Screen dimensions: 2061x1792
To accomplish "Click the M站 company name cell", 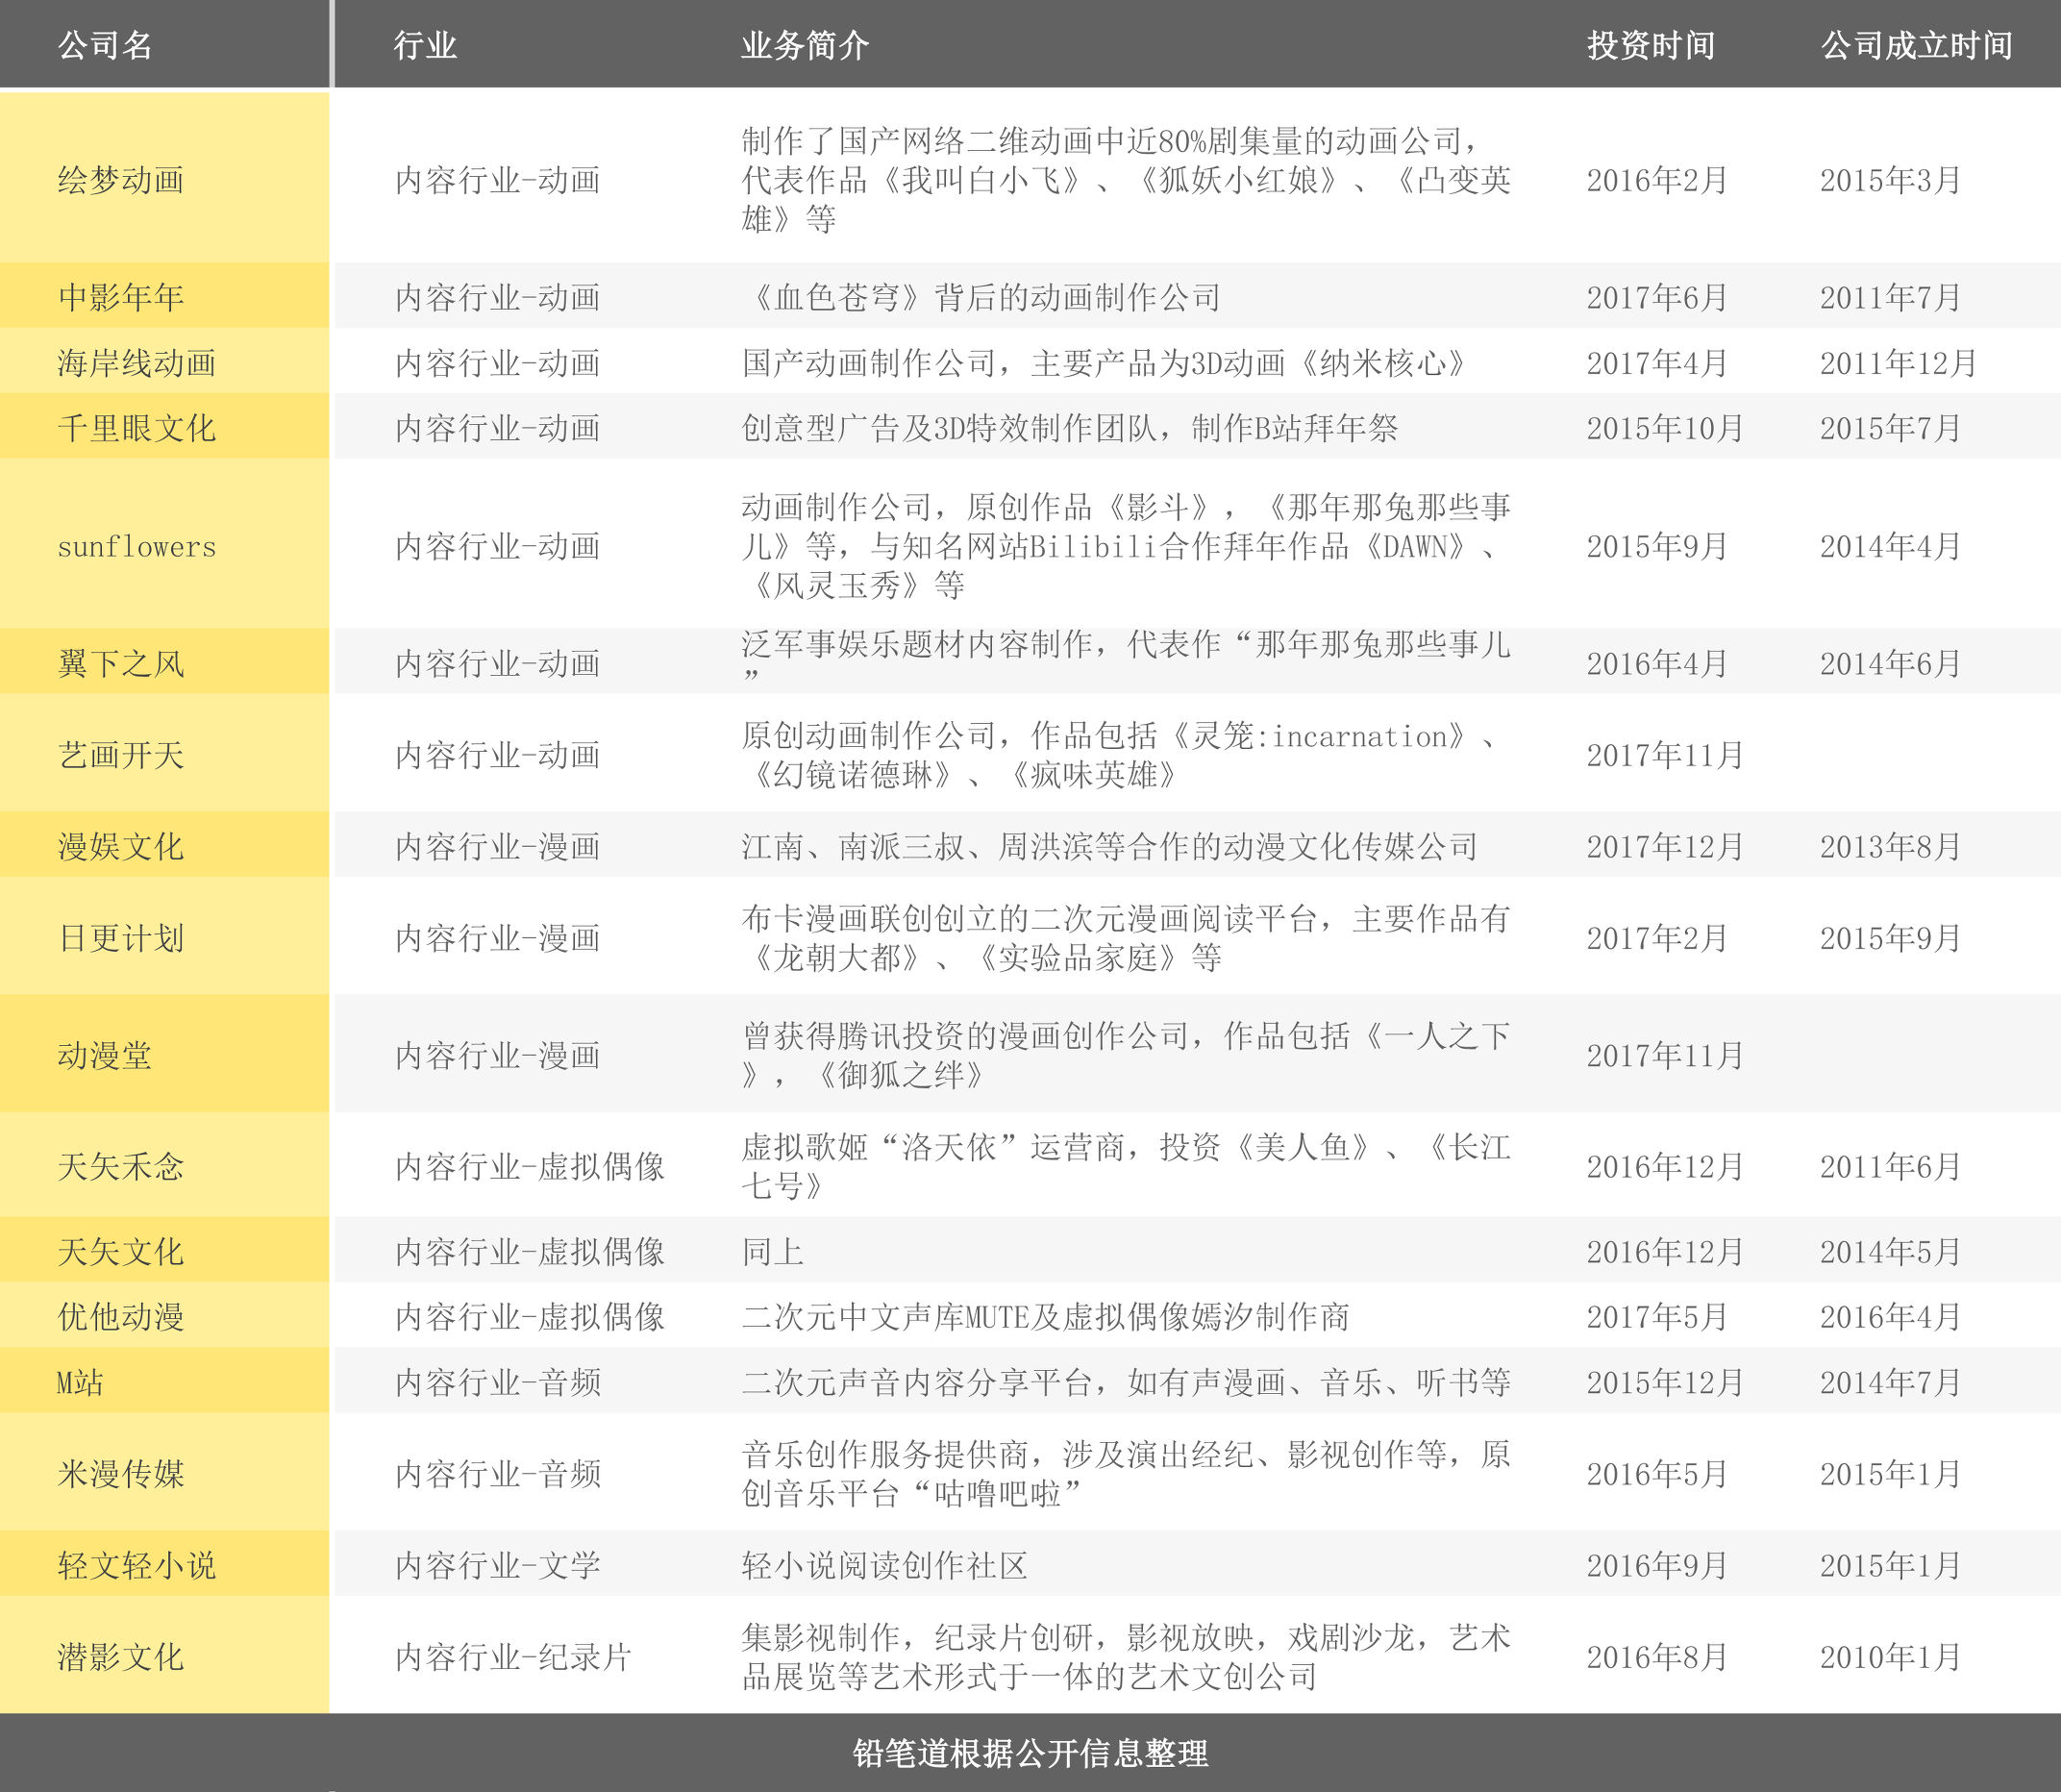I will pyautogui.click(x=80, y=1382).
